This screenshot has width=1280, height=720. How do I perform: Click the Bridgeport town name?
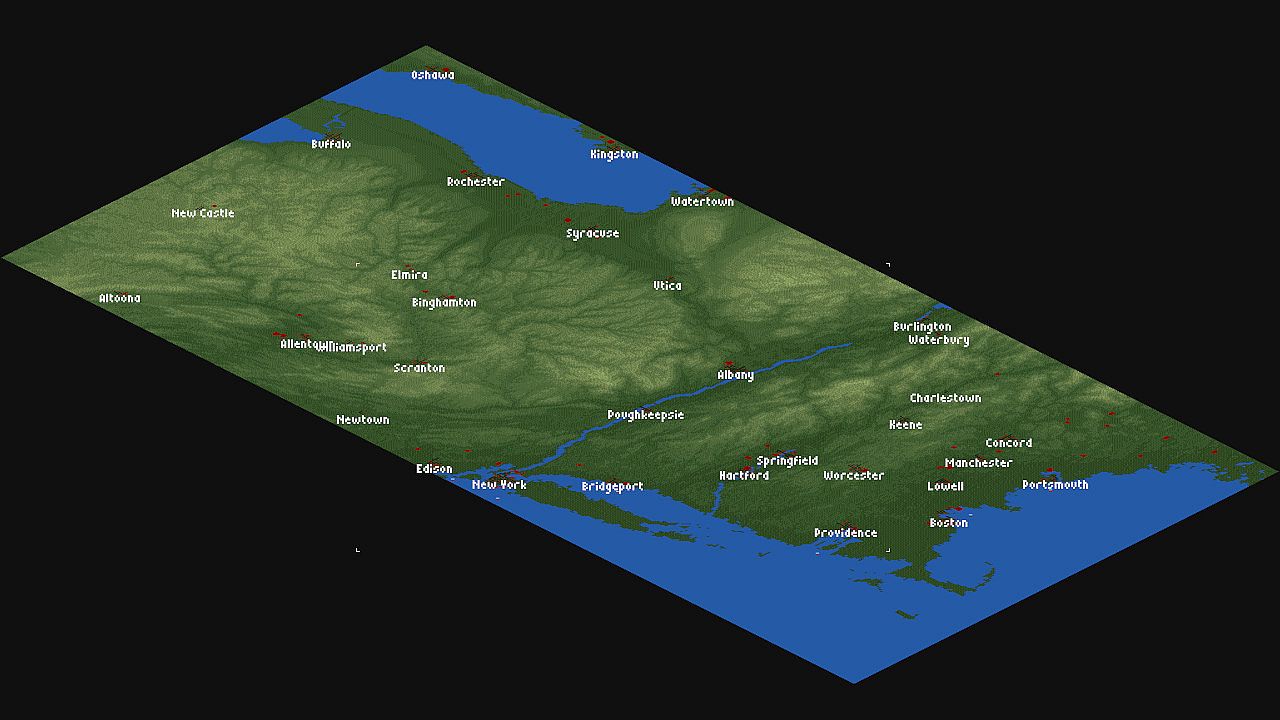(x=612, y=487)
